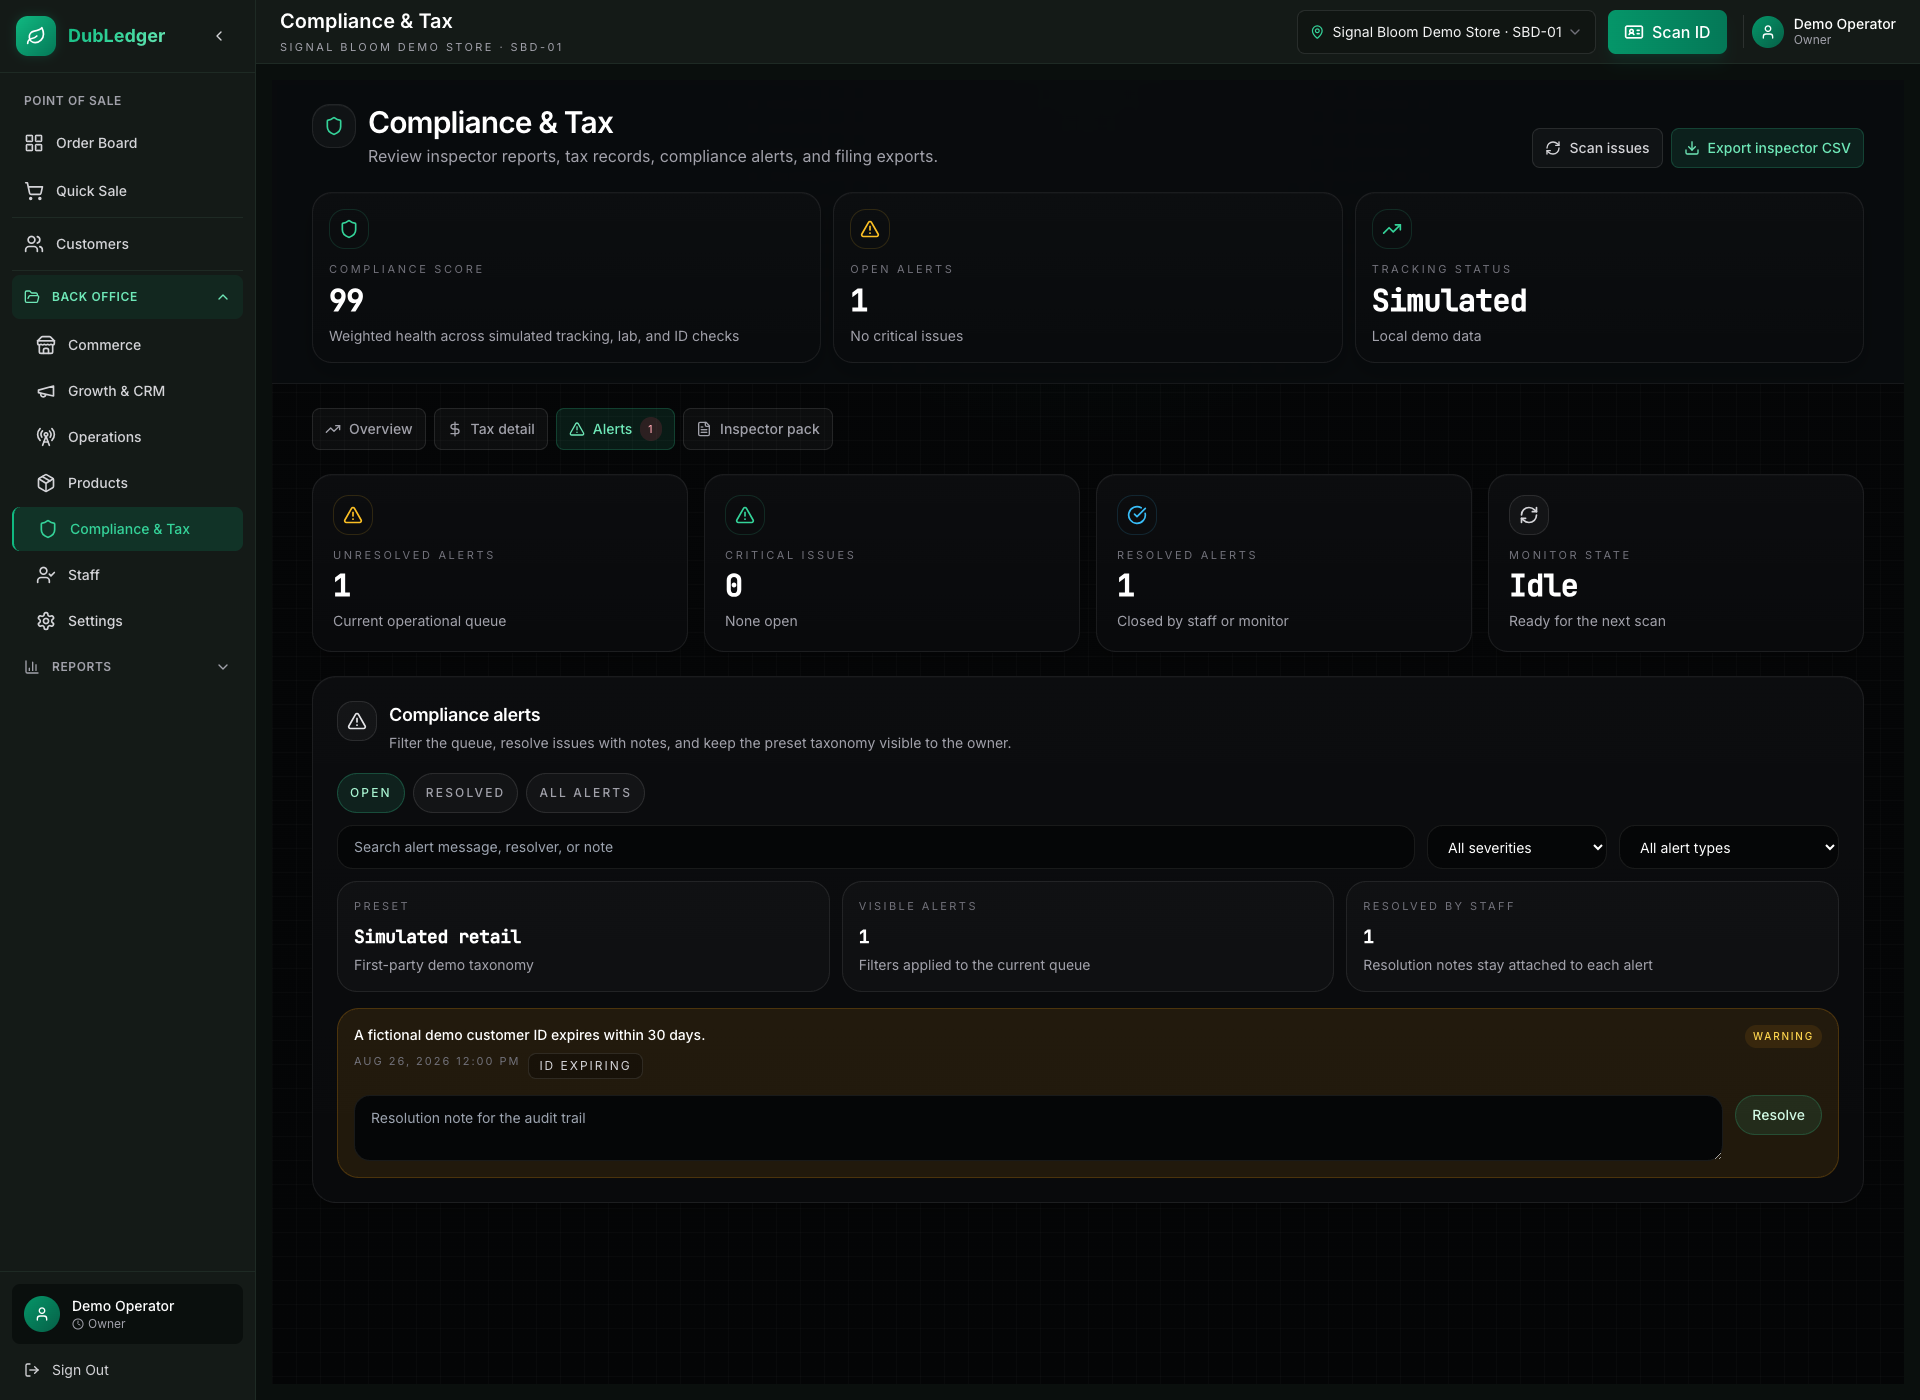Click the alert message about ID expiring
The width and height of the screenshot is (1920, 1400).
[529, 1035]
